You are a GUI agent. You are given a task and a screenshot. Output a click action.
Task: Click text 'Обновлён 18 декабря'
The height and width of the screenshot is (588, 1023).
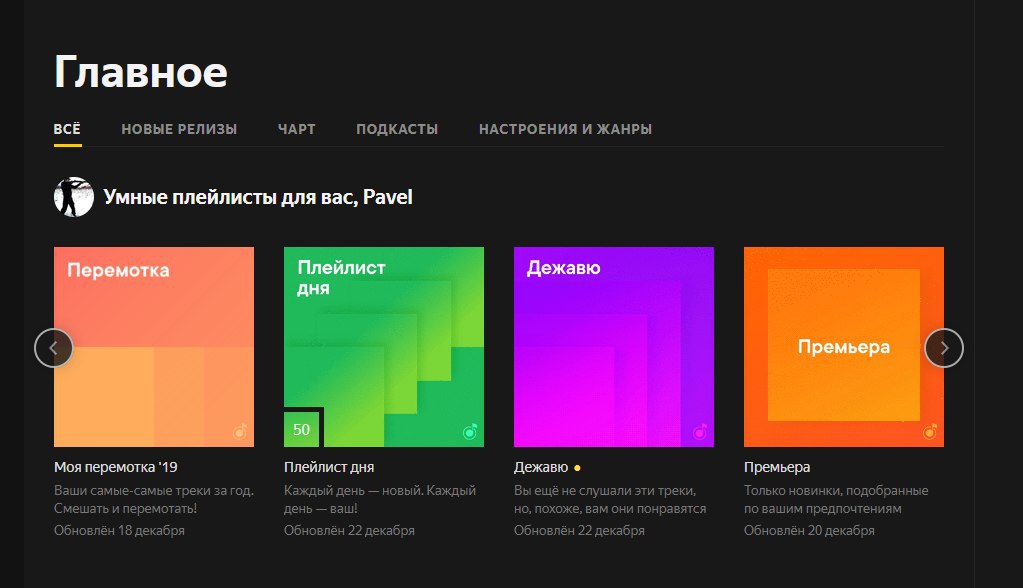pos(119,531)
